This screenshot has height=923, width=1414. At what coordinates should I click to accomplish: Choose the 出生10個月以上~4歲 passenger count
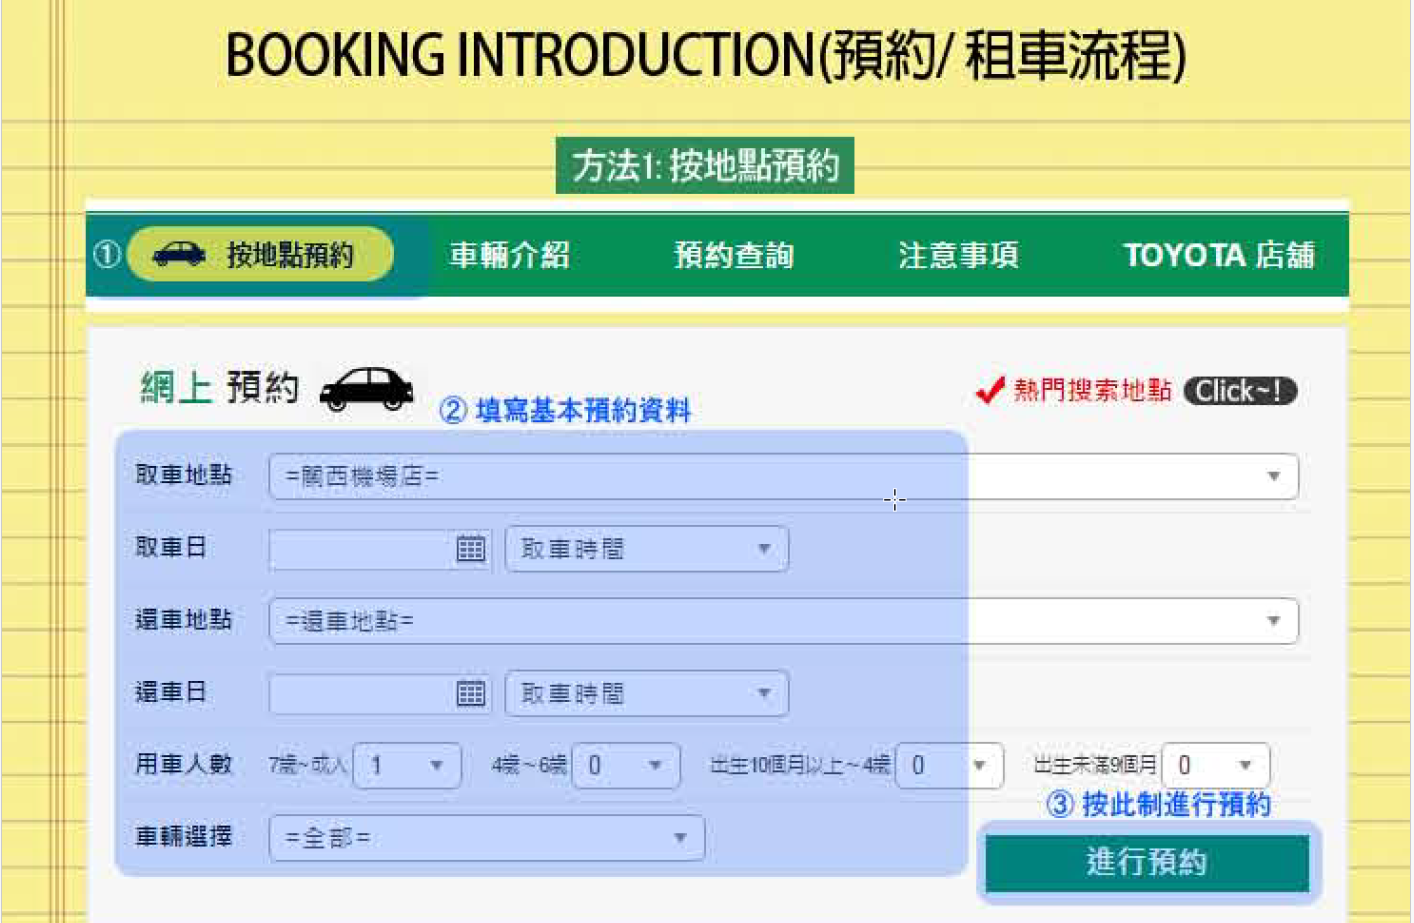[x=950, y=766]
